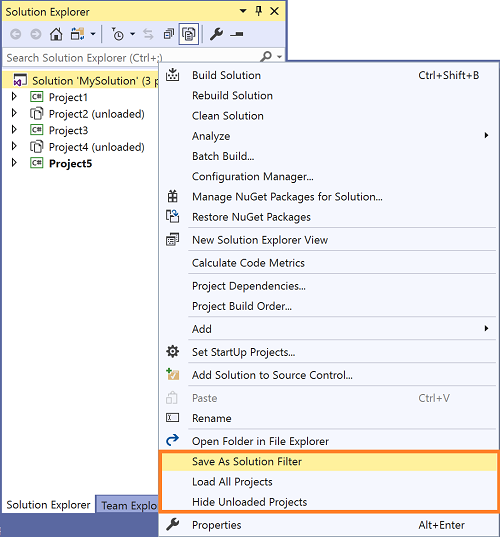500x537 pixels.
Task: Click the Sync with Active Document icon
Action: coord(148,34)
